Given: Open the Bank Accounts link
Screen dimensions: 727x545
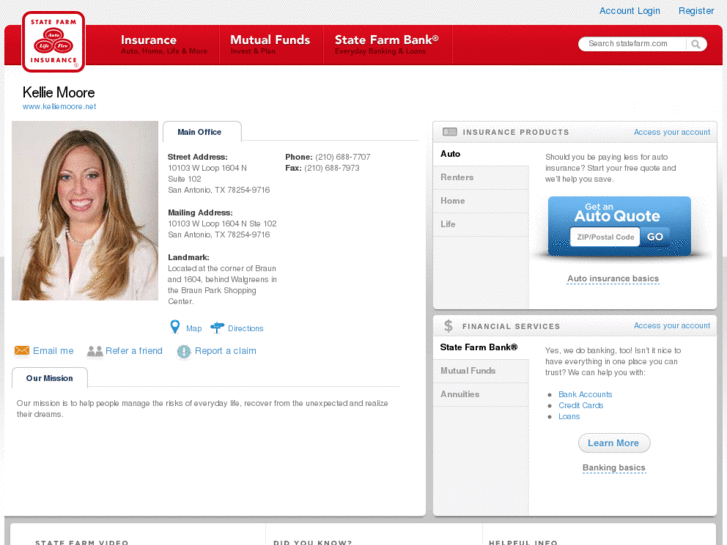Looking at the screenshot, I should tap(585, 394).
